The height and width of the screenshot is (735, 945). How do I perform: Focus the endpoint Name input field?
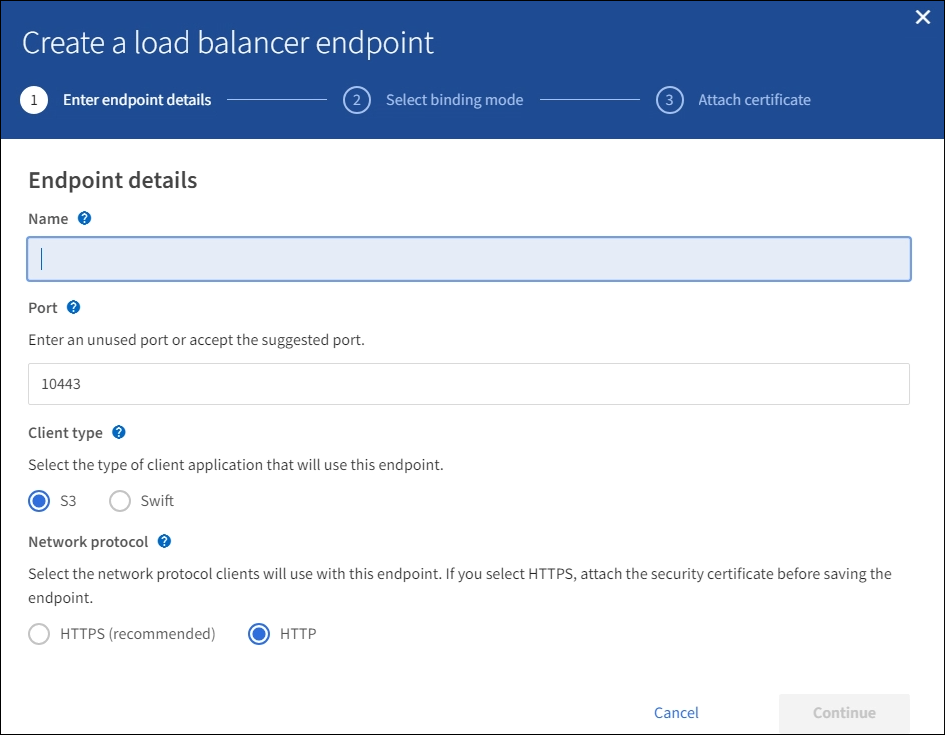pos(468,259)
